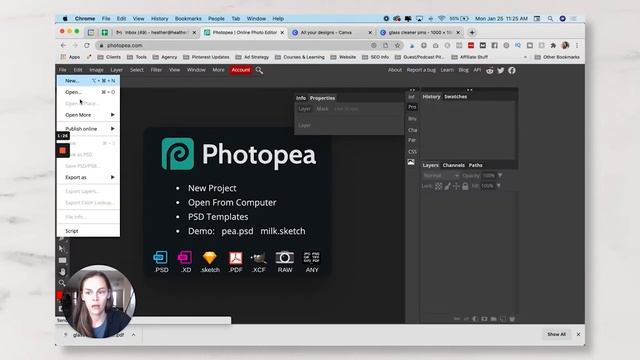Click macOS Spotlight search icon

point(550,19)
